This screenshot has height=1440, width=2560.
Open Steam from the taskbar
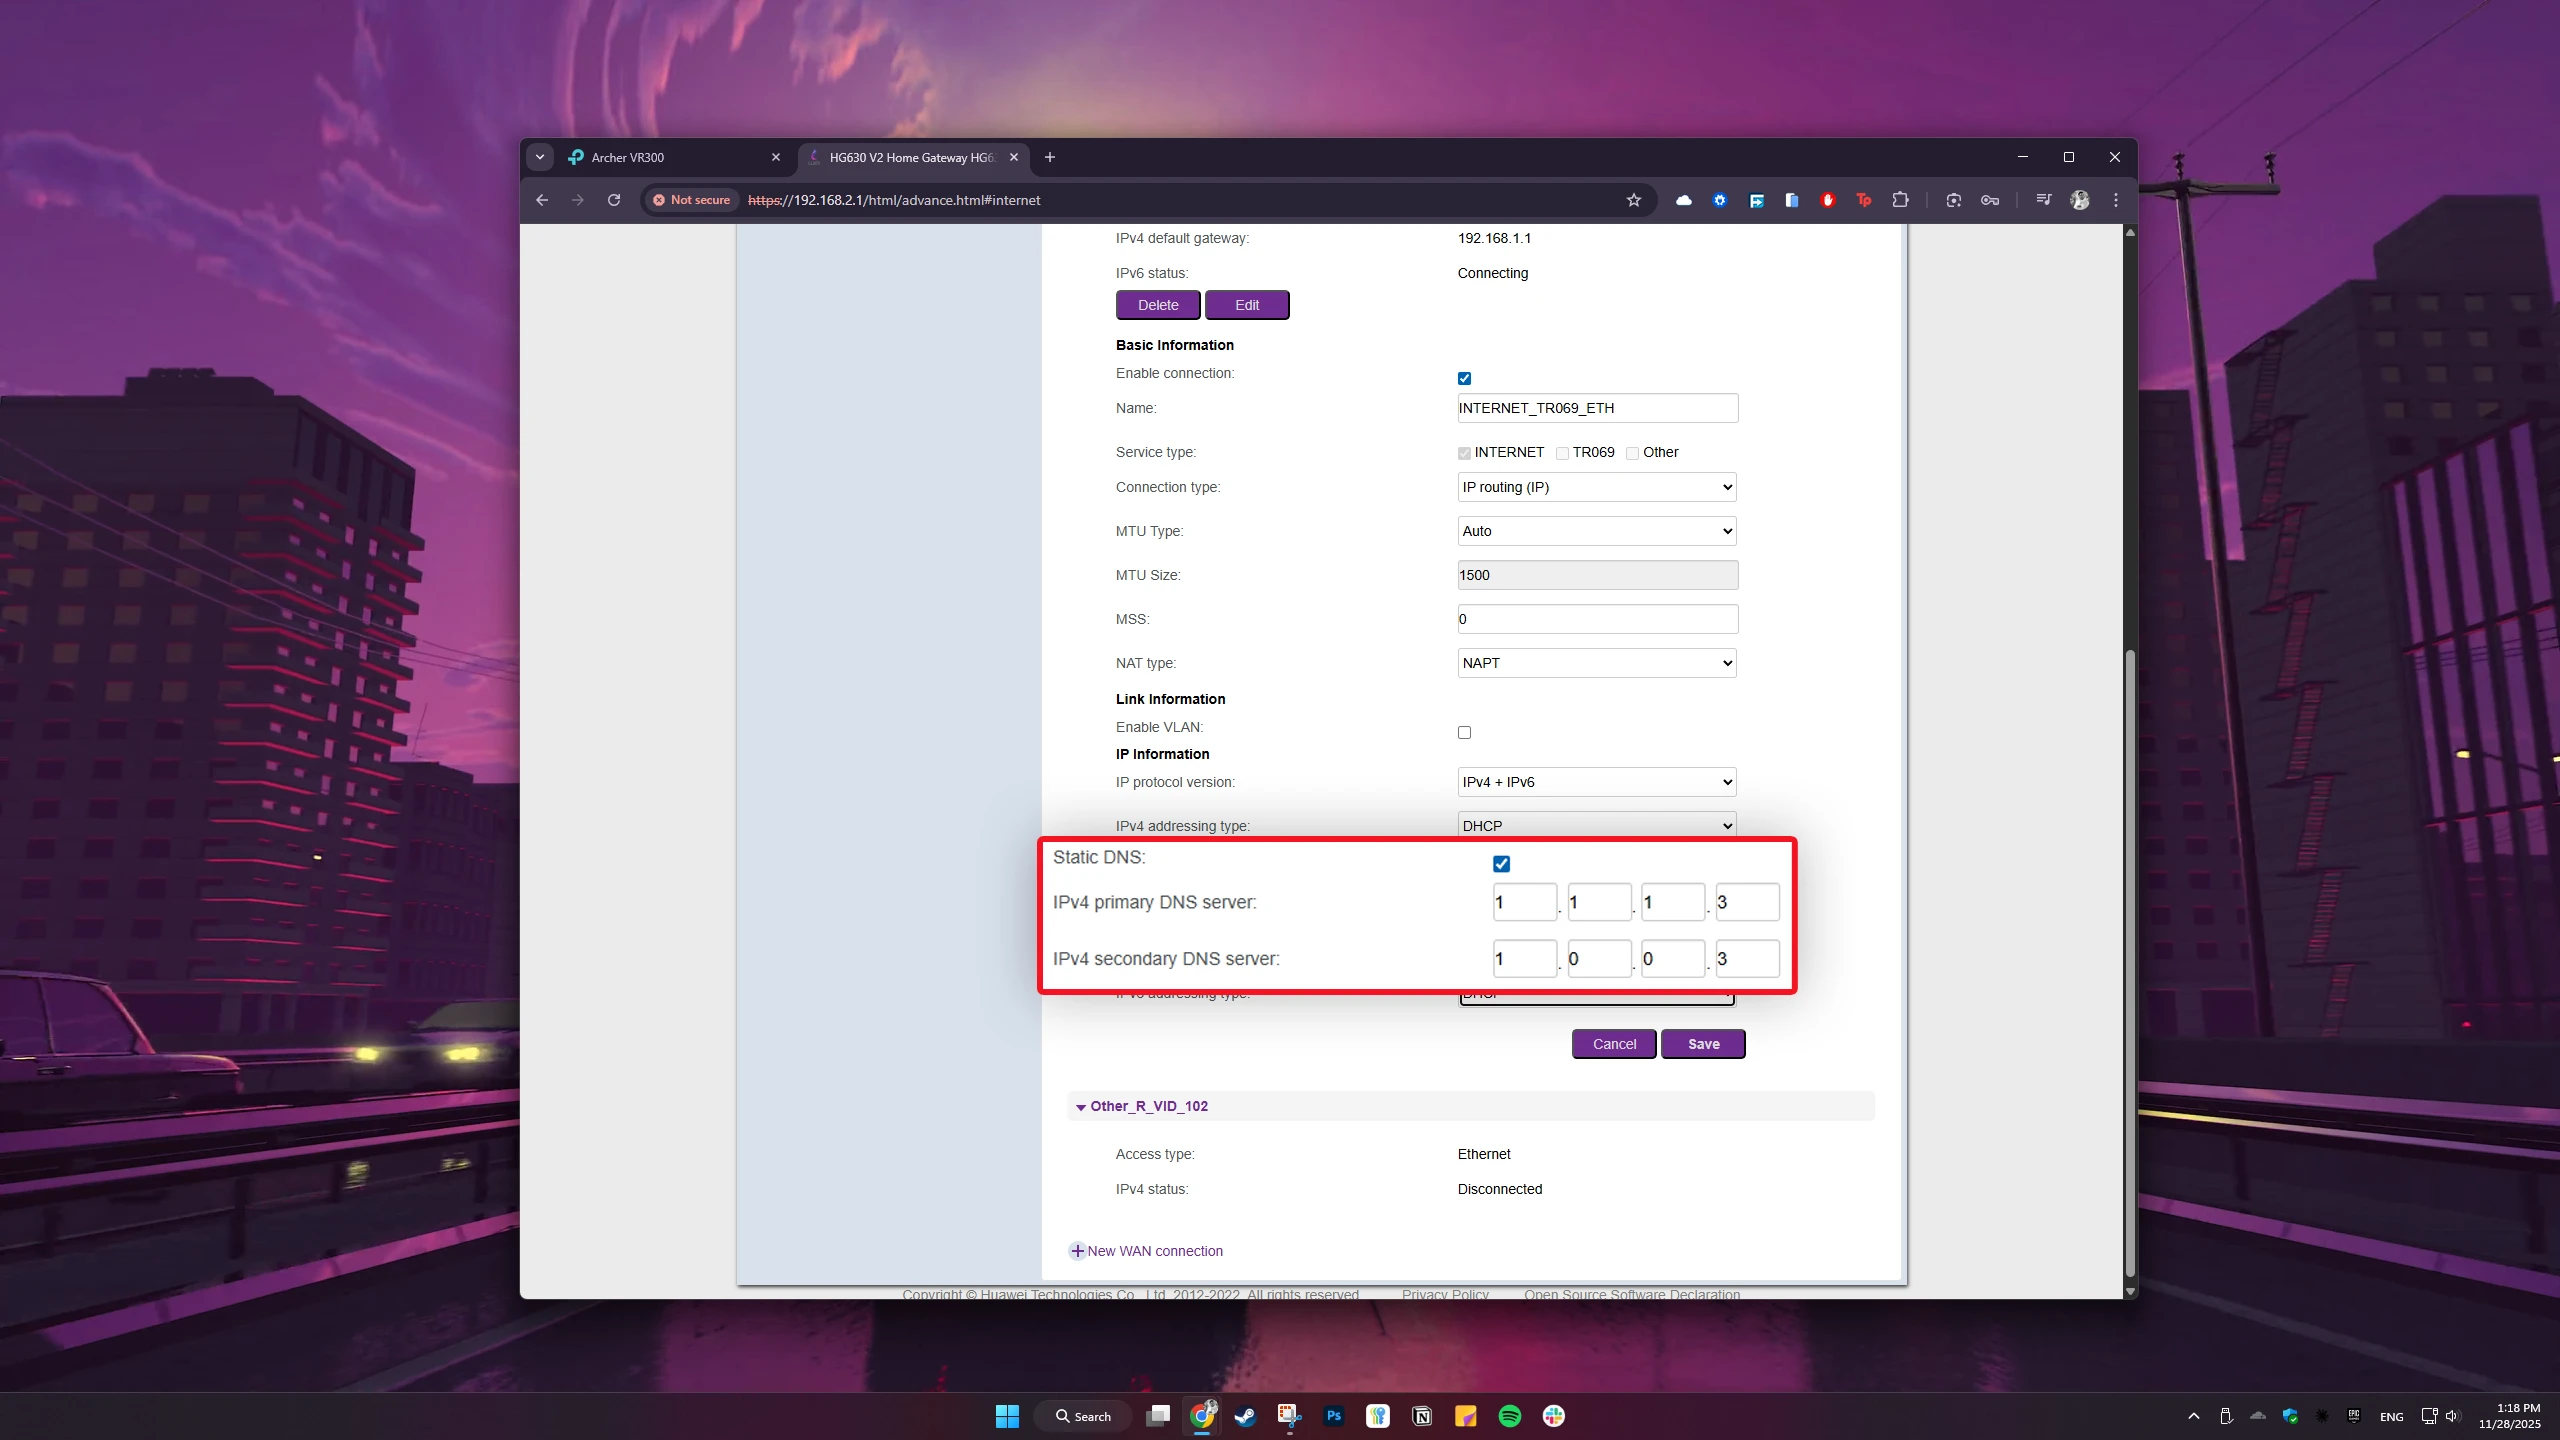(1245, 1416)
